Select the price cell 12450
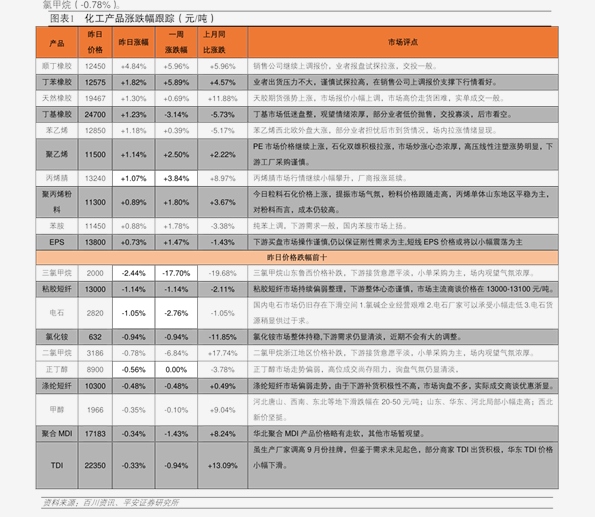This screenshot has width=595, height=517. [x=95, y=66]
